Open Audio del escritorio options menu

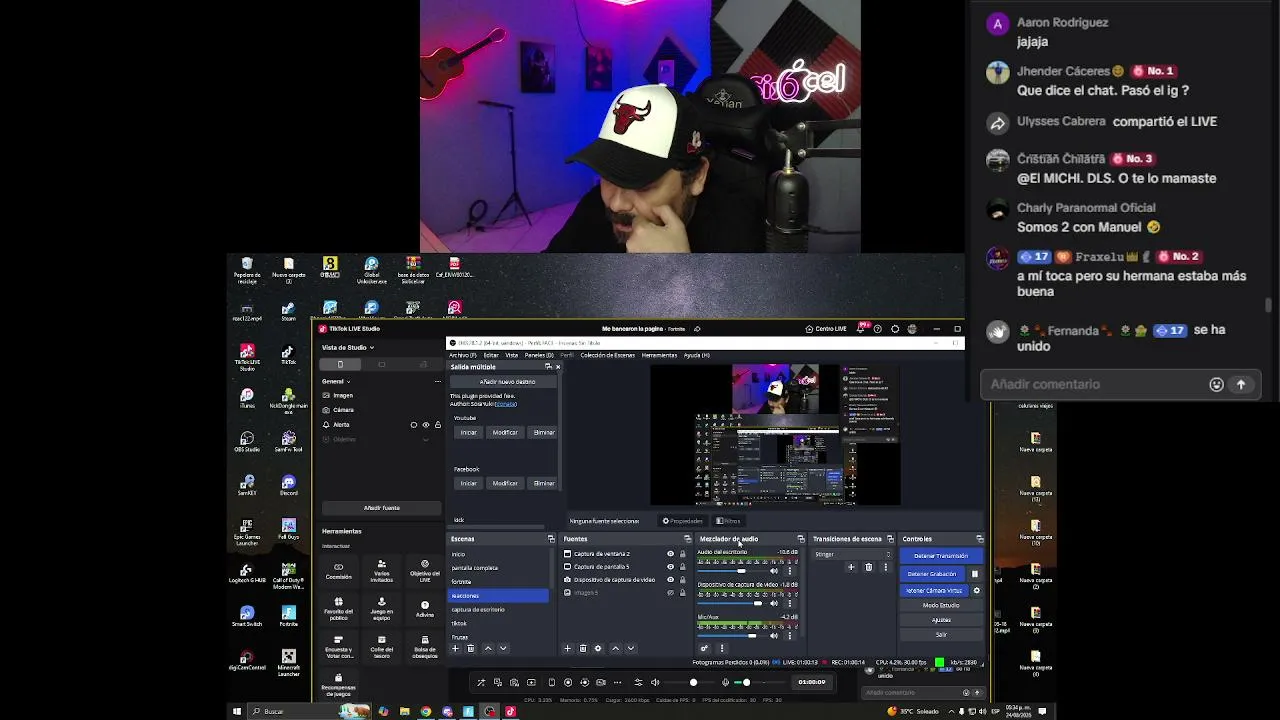click(789, 571)
